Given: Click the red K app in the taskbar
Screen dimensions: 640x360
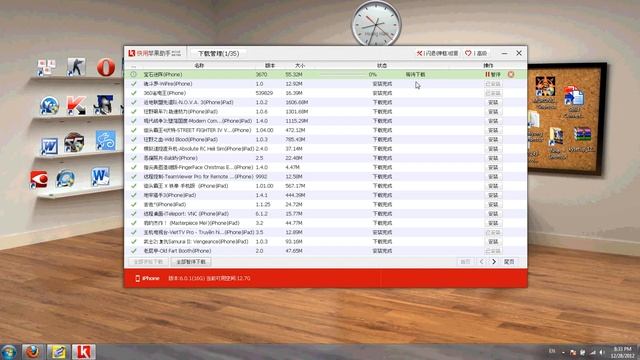Looking at the screenshot, I should (84, 352).
